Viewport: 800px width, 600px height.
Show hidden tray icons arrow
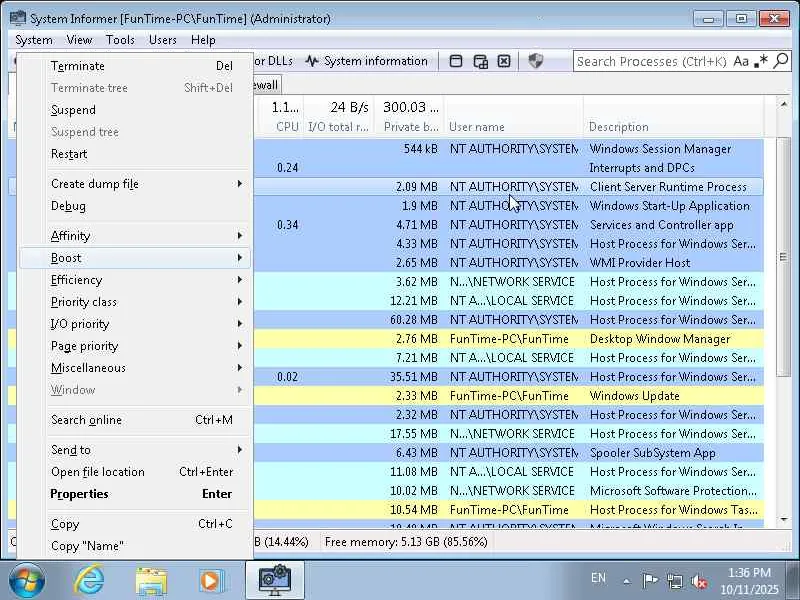pos(627,581)
